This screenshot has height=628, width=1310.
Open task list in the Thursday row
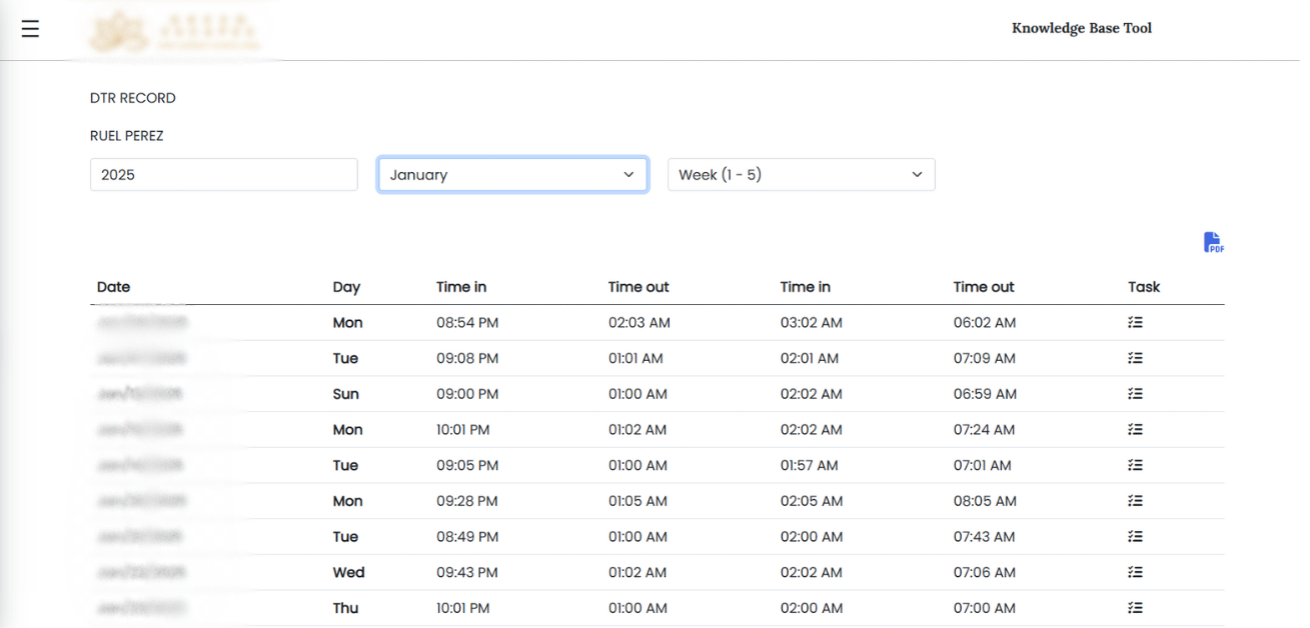(1135, 608)
